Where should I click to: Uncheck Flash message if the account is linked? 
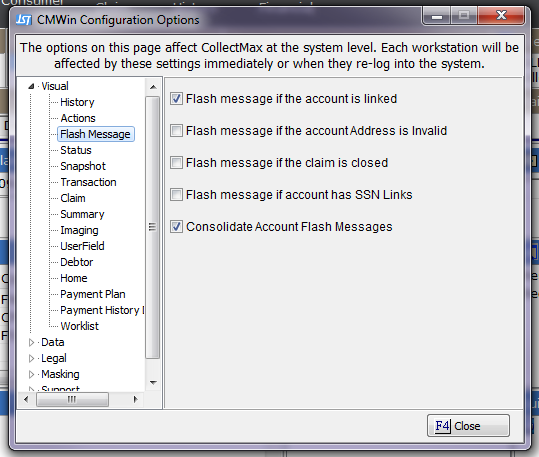pos(176,99)
